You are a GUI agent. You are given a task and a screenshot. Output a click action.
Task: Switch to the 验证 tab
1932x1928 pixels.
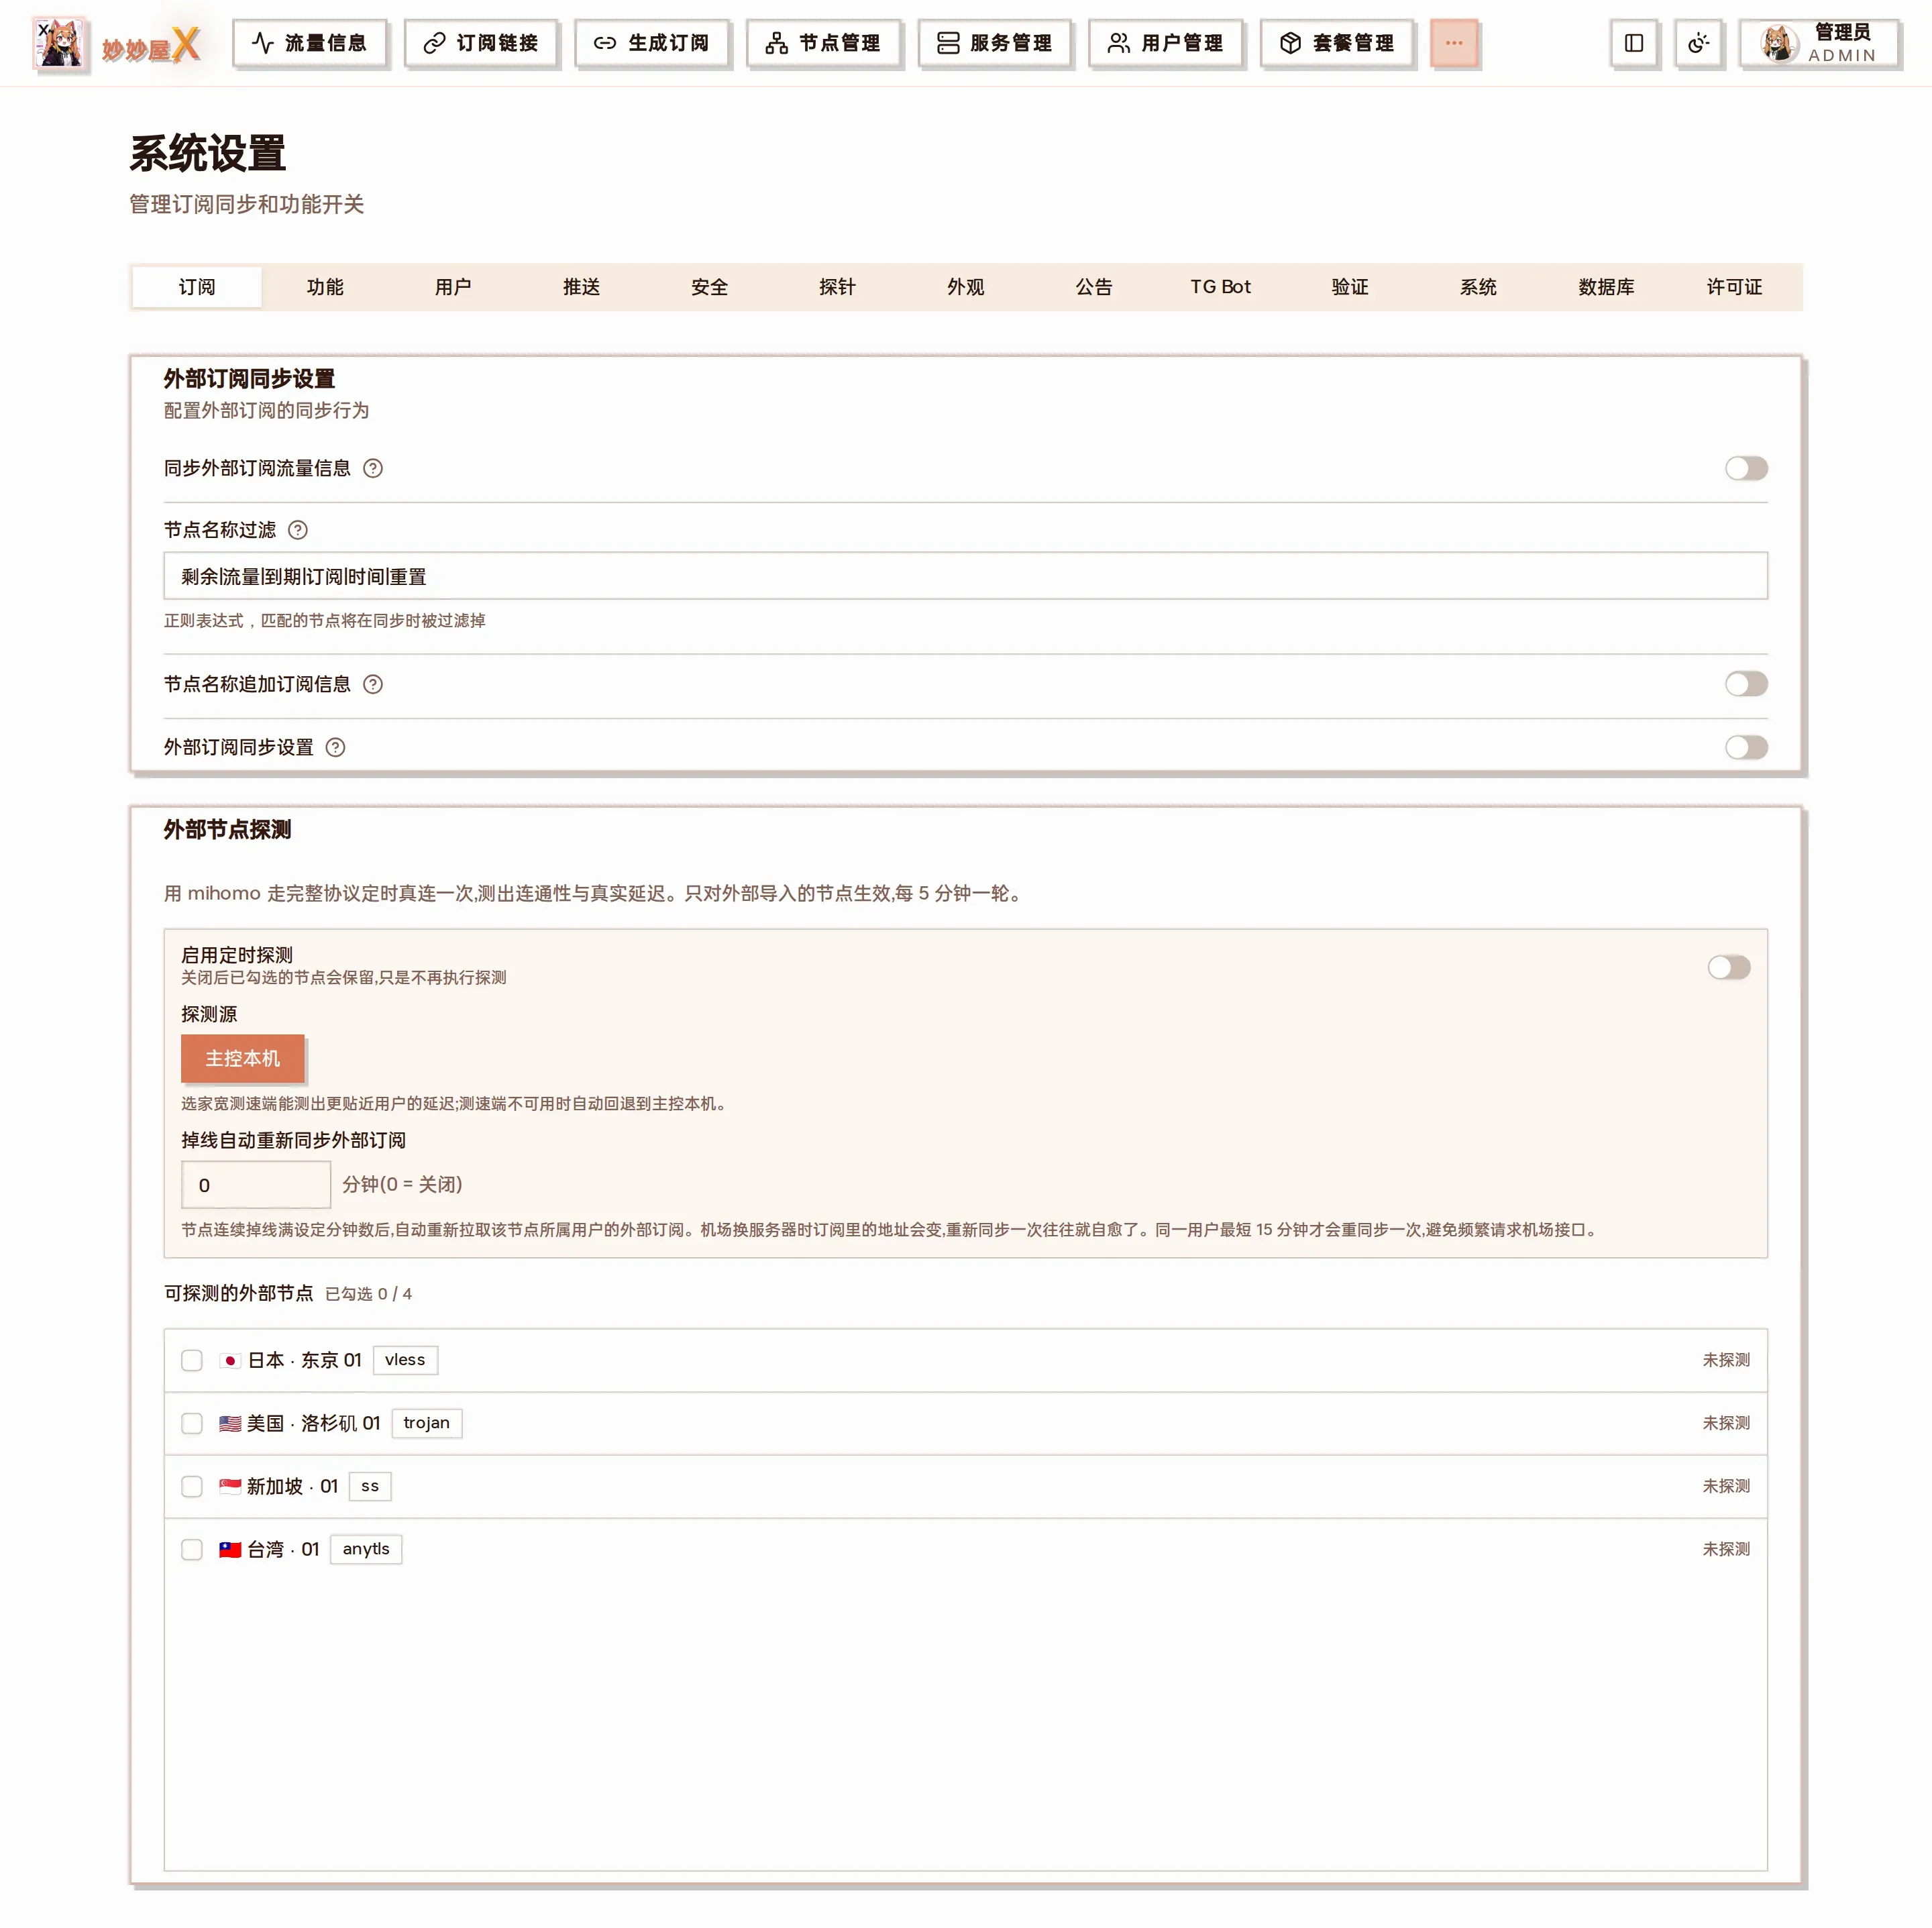pos(1350,287)
